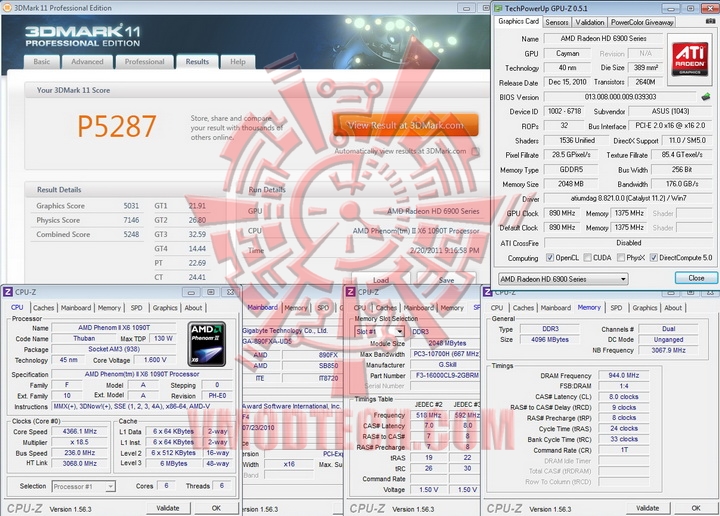Click the Physics Score value 7146
The height and width of the screenshot is (516, 720).
[x=131, y=220]
